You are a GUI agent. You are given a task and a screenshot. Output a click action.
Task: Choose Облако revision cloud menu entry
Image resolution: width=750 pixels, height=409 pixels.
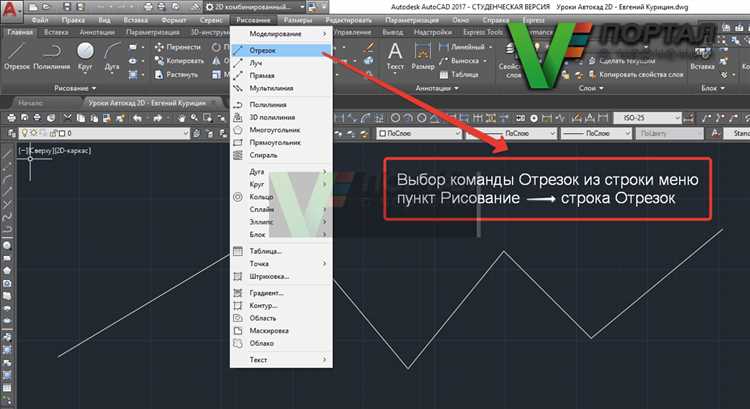[281, 343]
